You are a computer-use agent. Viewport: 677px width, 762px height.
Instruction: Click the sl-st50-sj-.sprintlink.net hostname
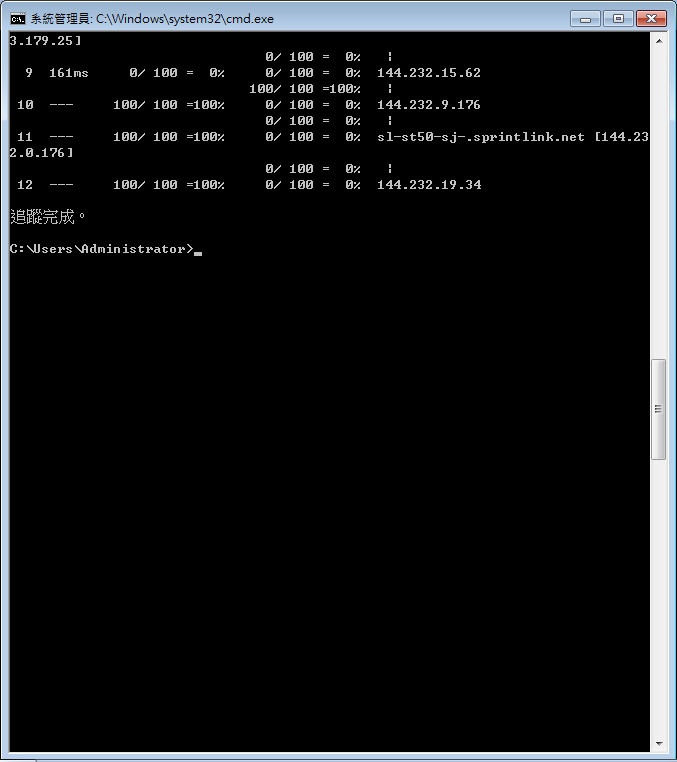481,137
